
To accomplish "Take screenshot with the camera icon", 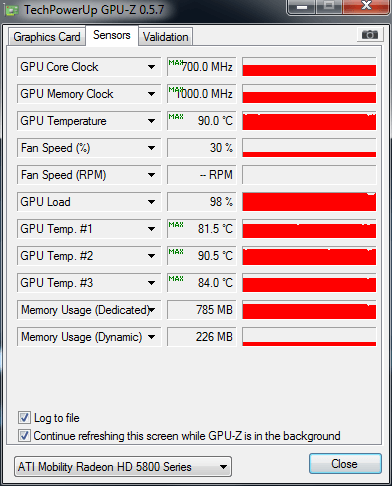I will [369, 34].
